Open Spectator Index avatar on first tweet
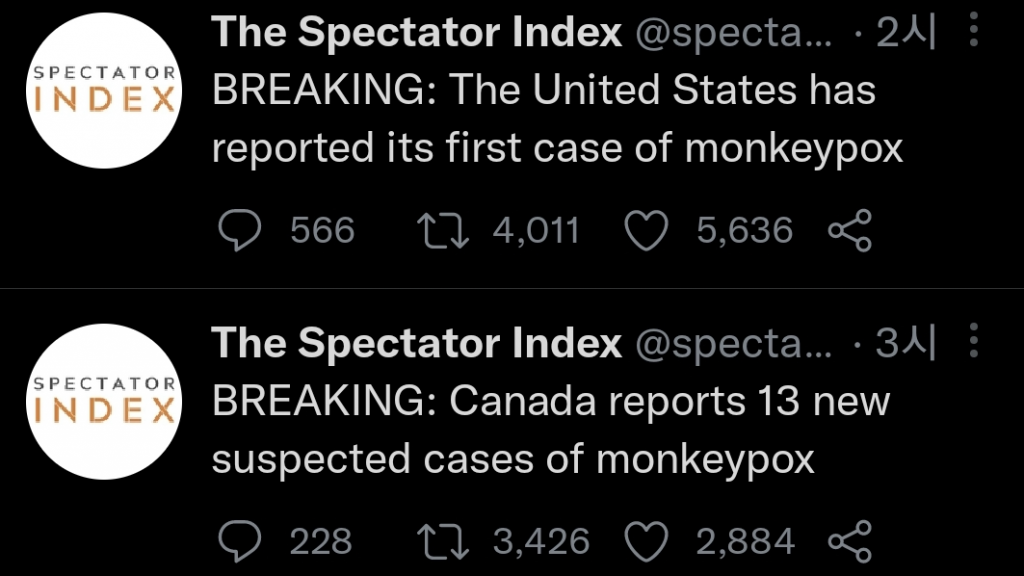The image size is (1024, 576). pyautogui.click(x=103, y=90)
